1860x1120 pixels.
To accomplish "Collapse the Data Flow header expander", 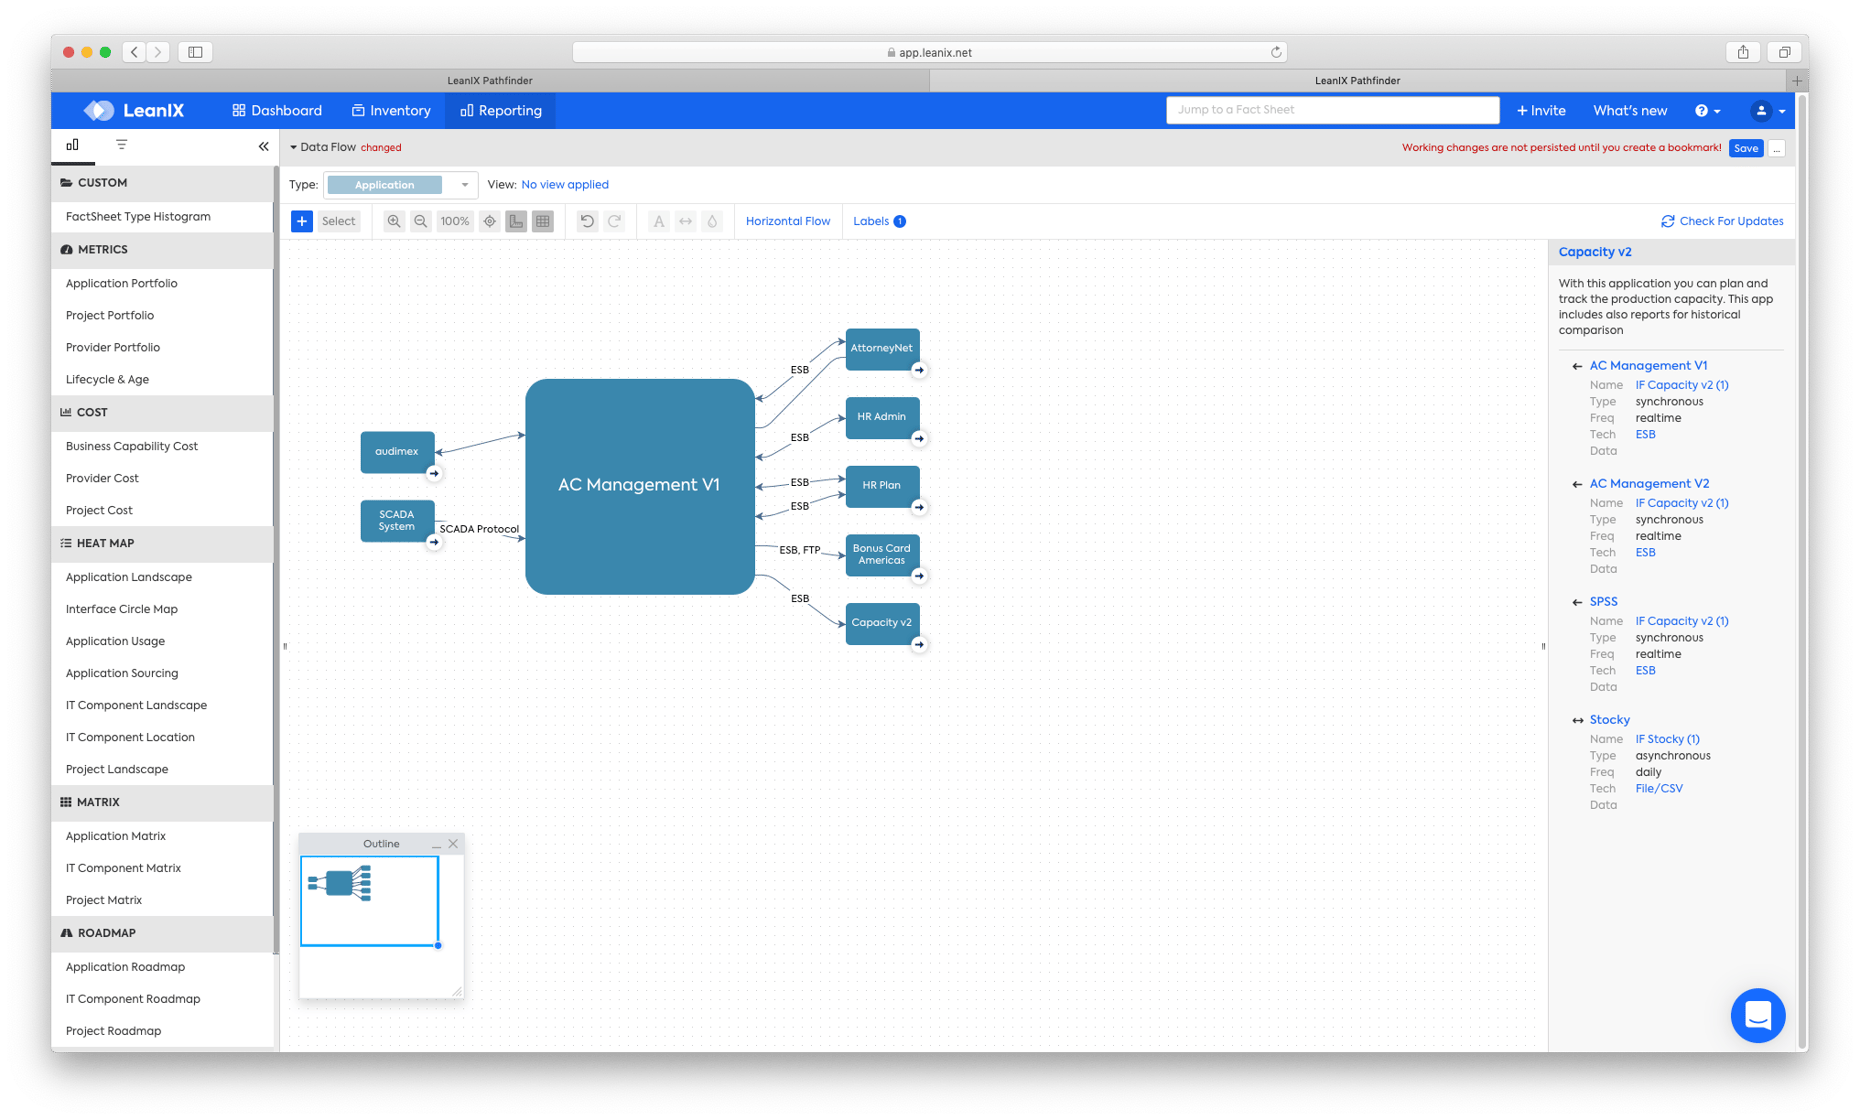I will pos(294,146).
